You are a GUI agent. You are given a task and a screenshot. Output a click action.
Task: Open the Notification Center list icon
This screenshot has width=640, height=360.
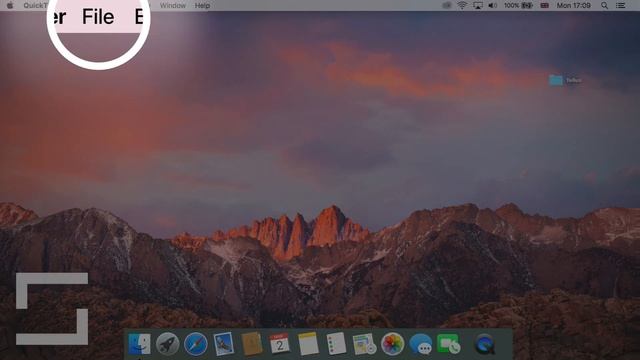coord(621,5)
